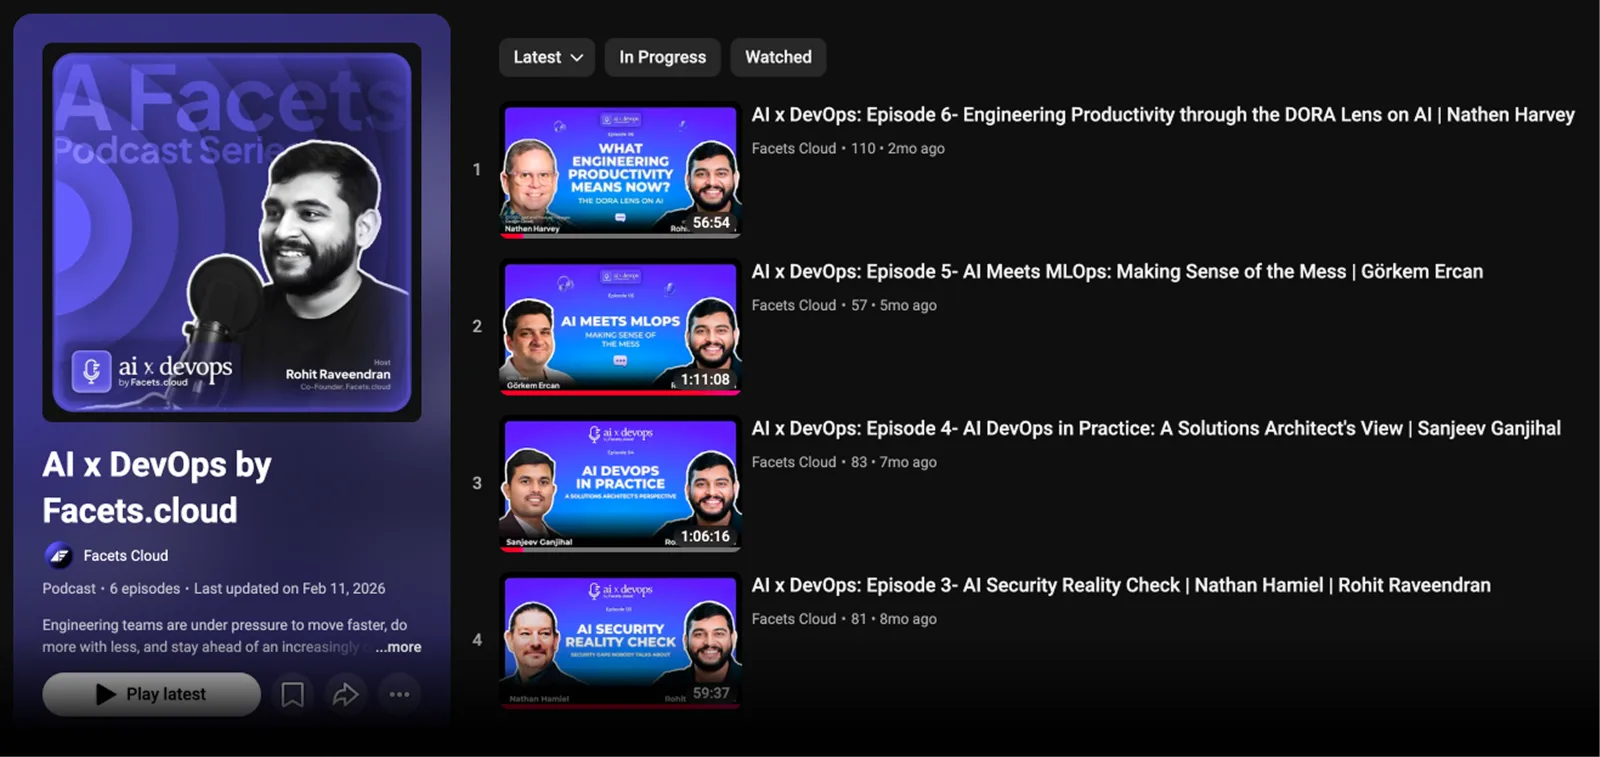Viewport: 1600px width, 757px height.
Task: Open the Episode 3 AI Security Reality Check thumbnail
Action: (x=620, y=641)
